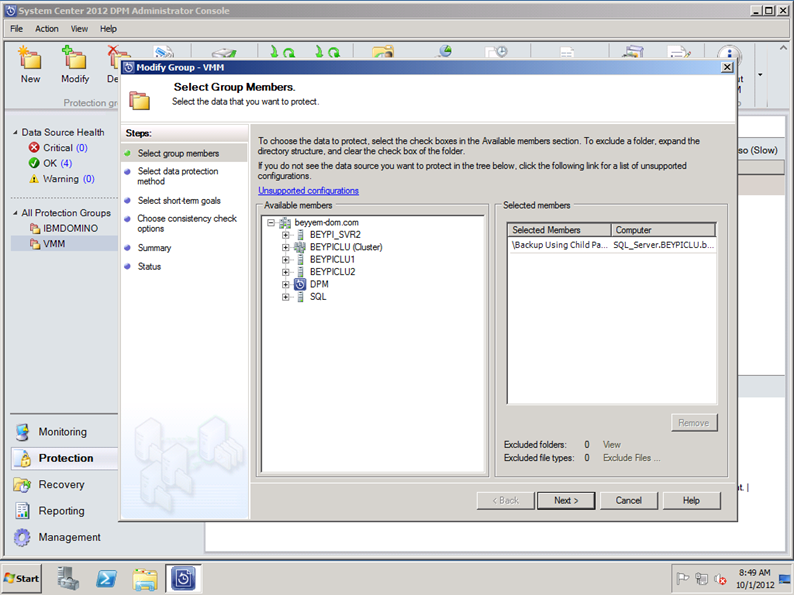Click the Status step

pos(149,266)
